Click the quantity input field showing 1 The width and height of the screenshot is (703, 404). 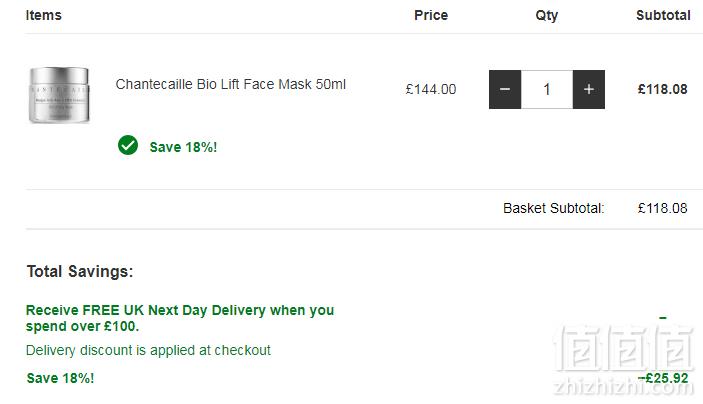tap(547, 89)
